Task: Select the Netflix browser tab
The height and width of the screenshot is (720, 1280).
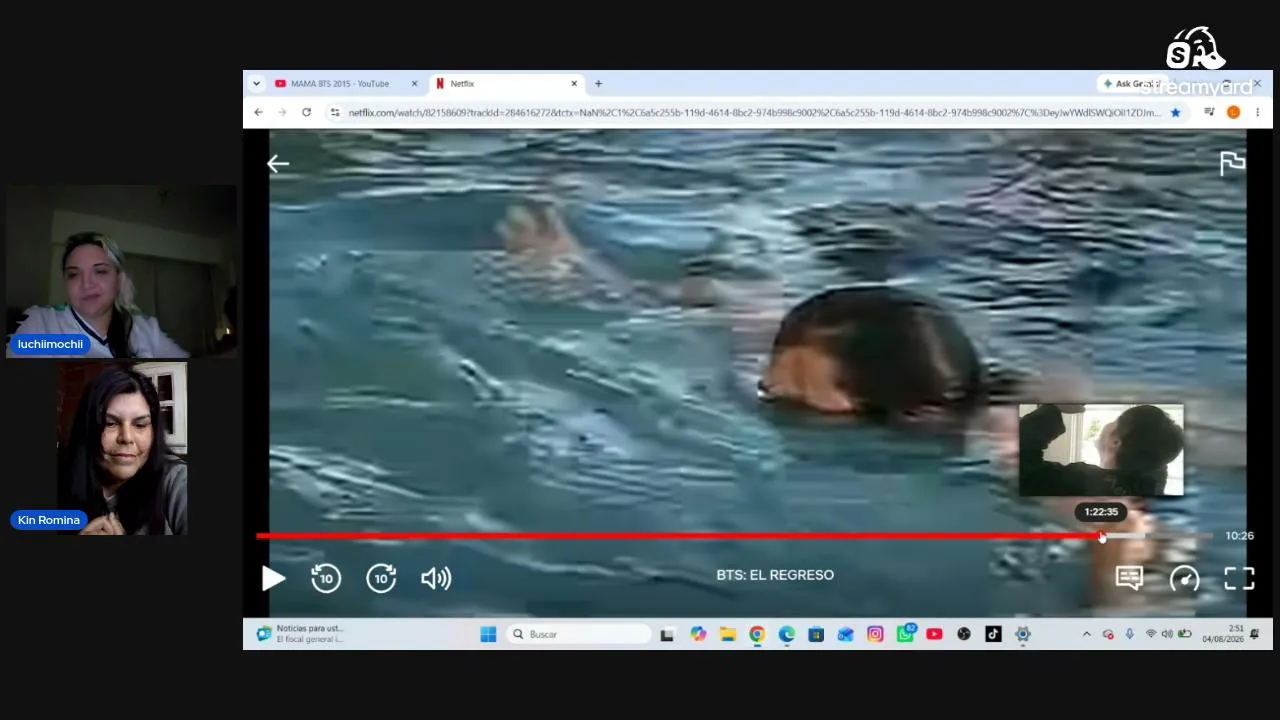Action: [x=500, y=84]
